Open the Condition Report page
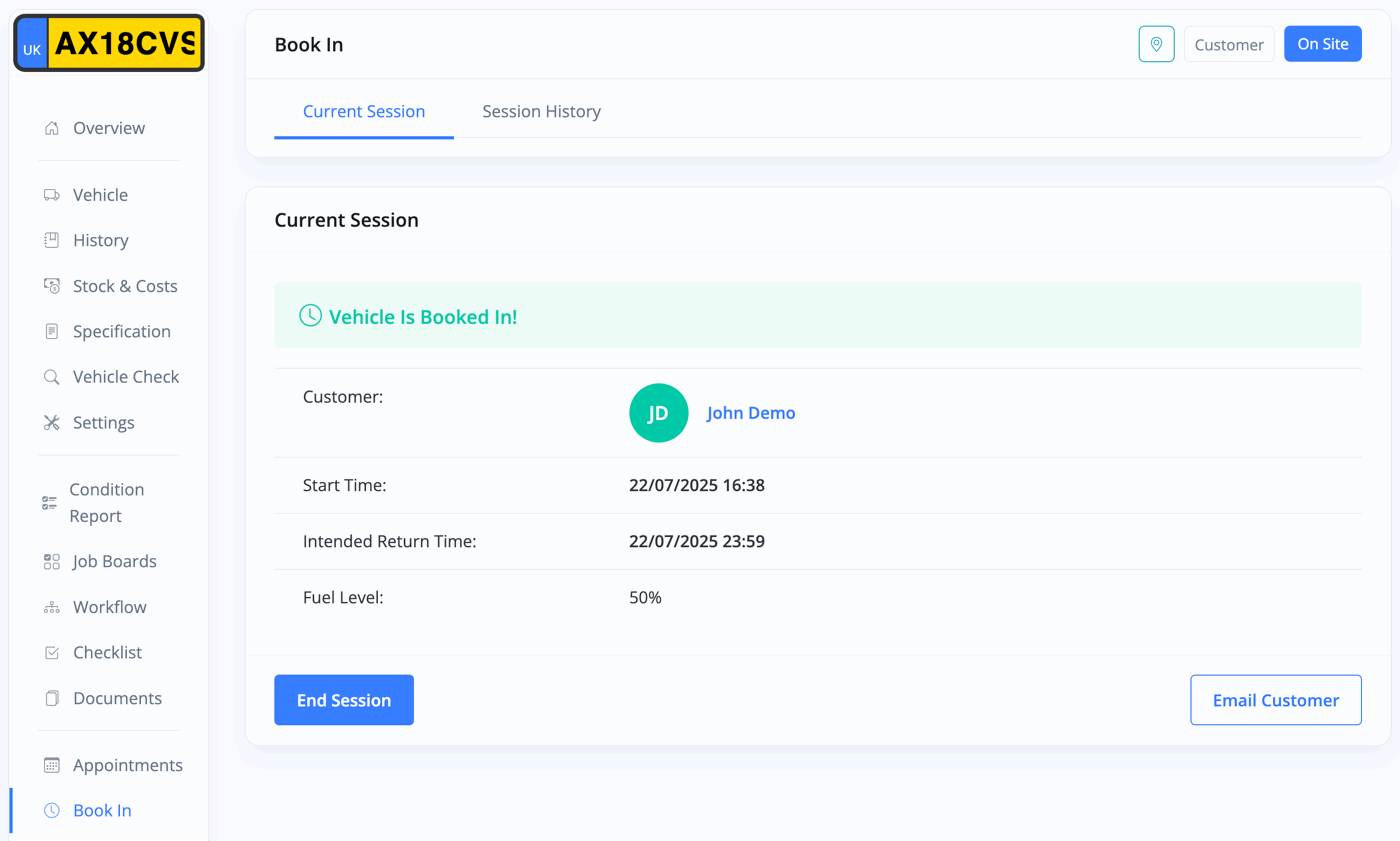Viewport: 1400px width, 841px height. pyautogui.click(x=109, y=503)
